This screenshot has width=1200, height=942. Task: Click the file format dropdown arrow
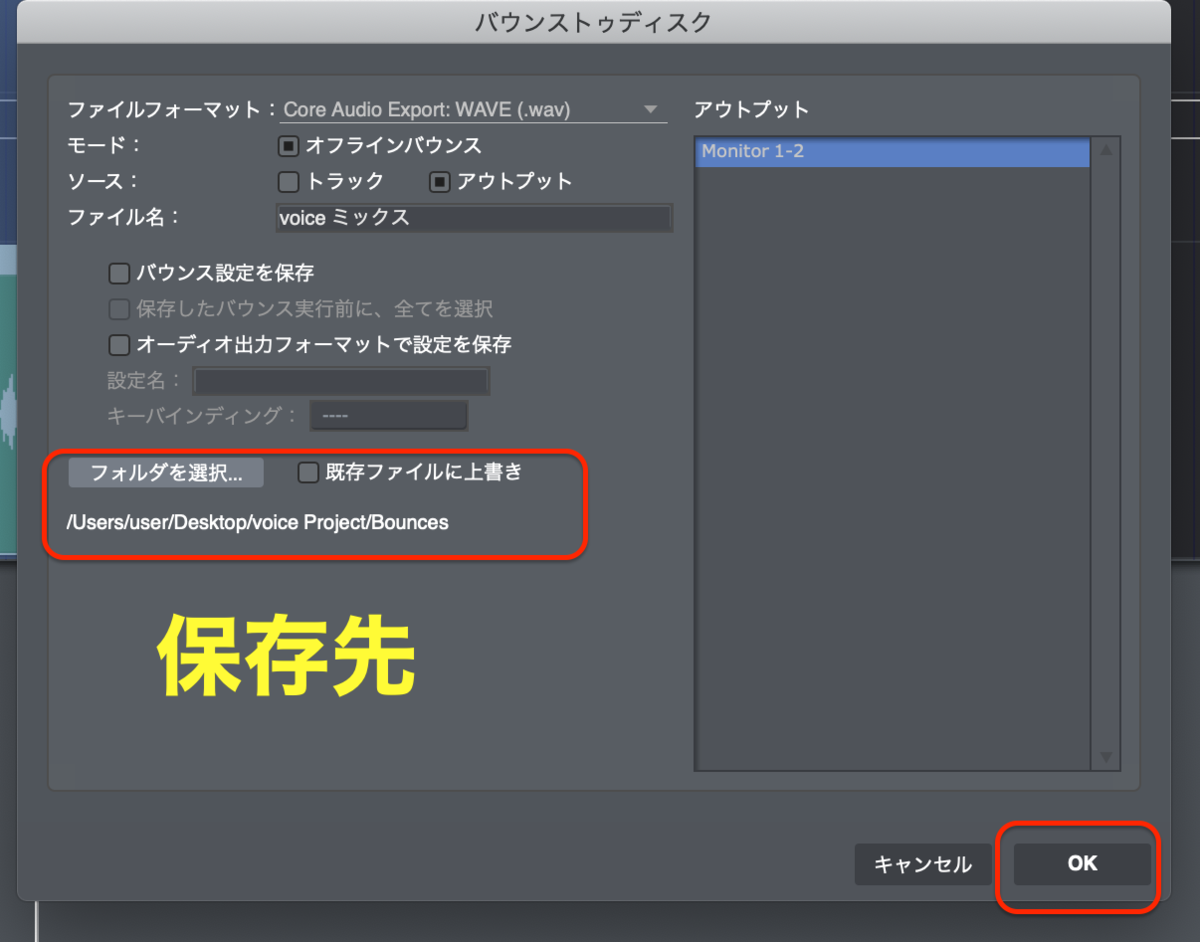651,110
